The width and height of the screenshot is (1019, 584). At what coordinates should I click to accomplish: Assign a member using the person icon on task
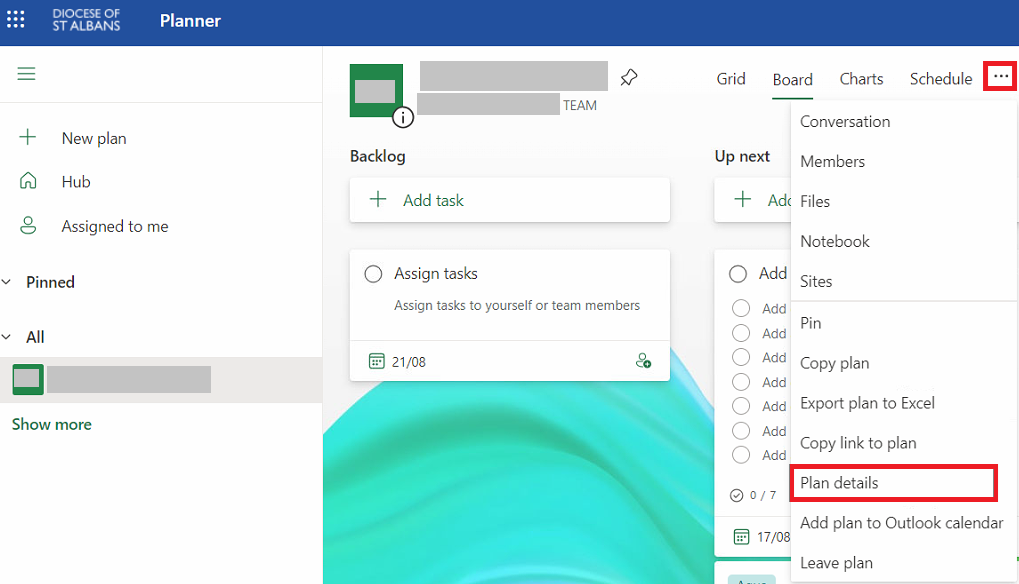click(x=643, y=361)
